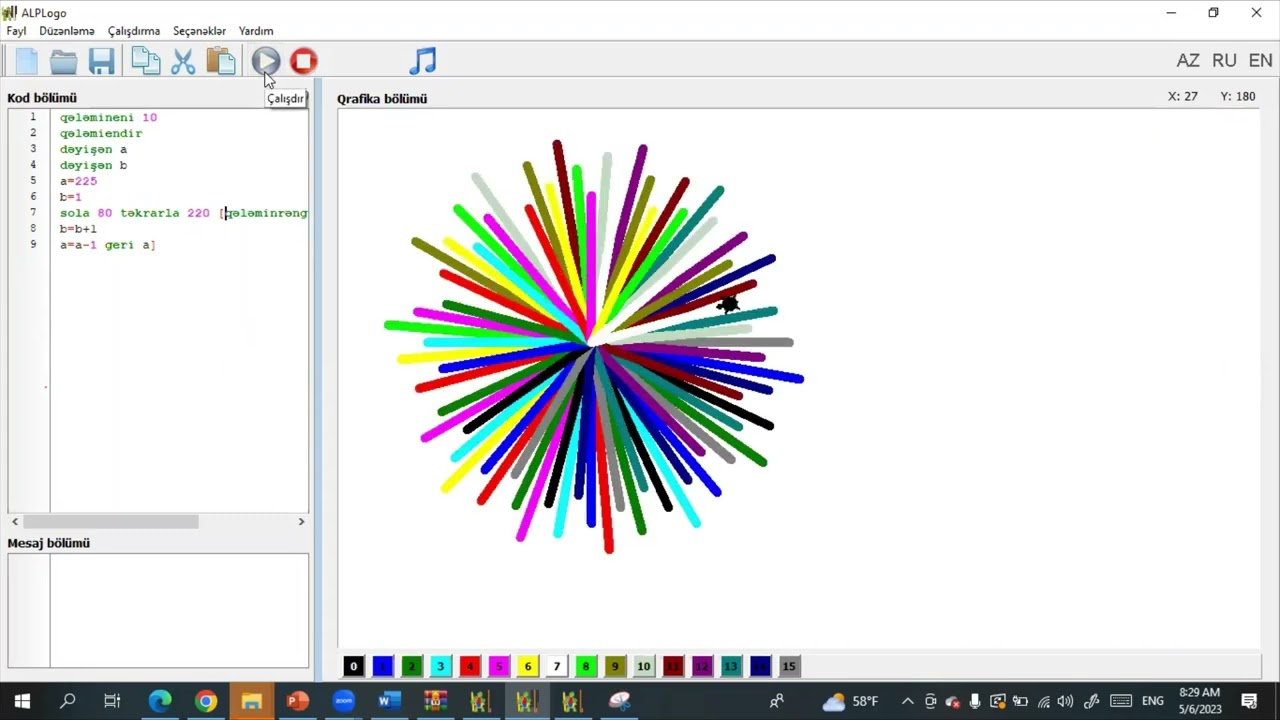Open the Windows Start menu
This screenshot has width=1280, height=720.
pos(22,701)
